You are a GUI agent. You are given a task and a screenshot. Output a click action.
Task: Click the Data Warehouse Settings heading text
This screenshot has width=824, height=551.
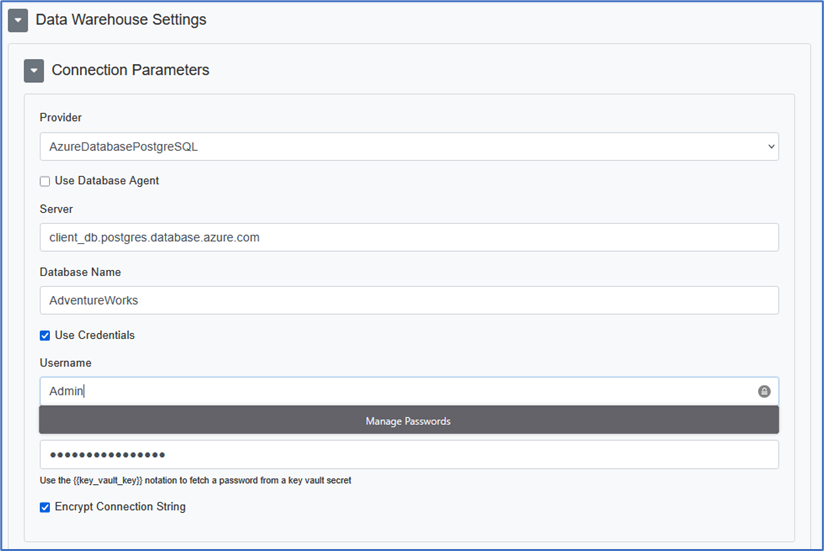point(121,19)
